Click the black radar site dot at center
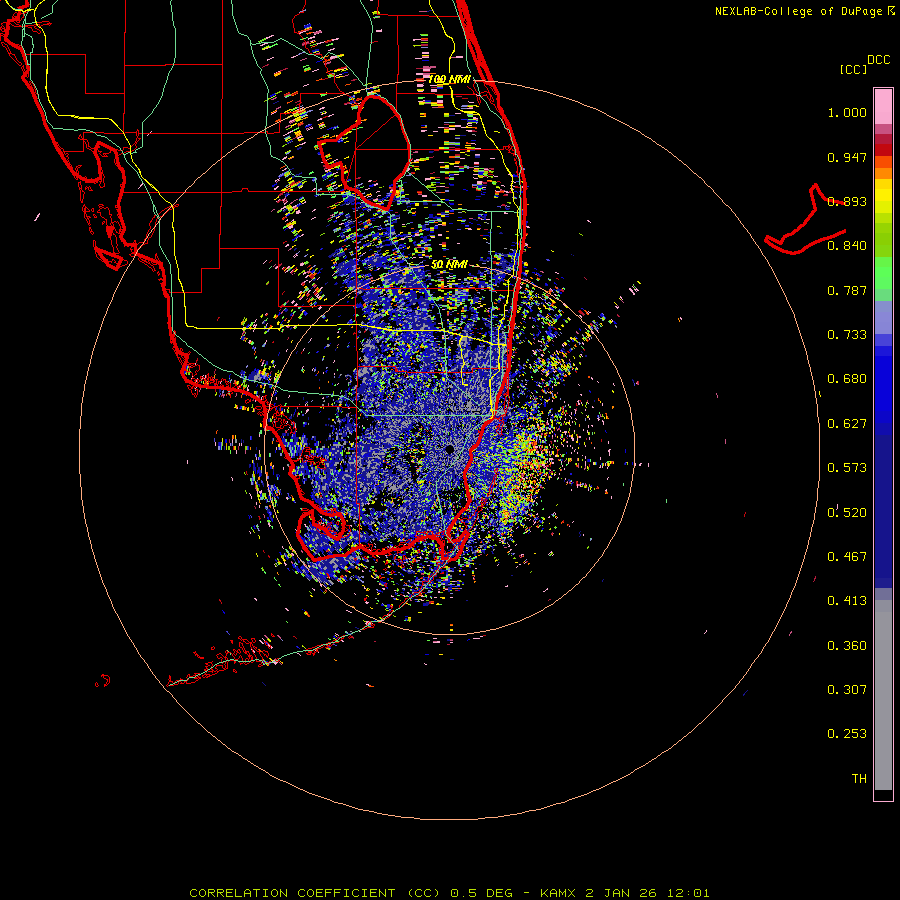Image resolution: width=900 pixels, height=900 pixels. pyautogui.click(x=450, y=449)
